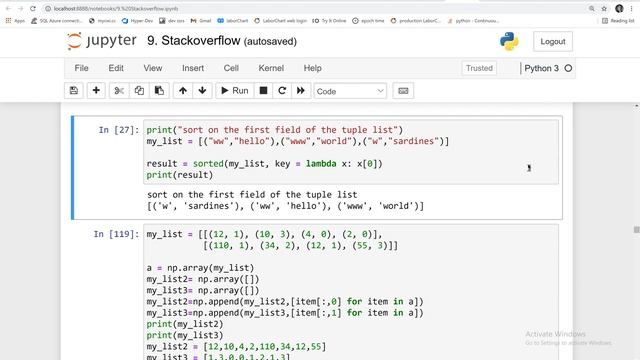The image size is (640, 360).
Task: Open the Edit menu
Action: click(x=116, y=68)
